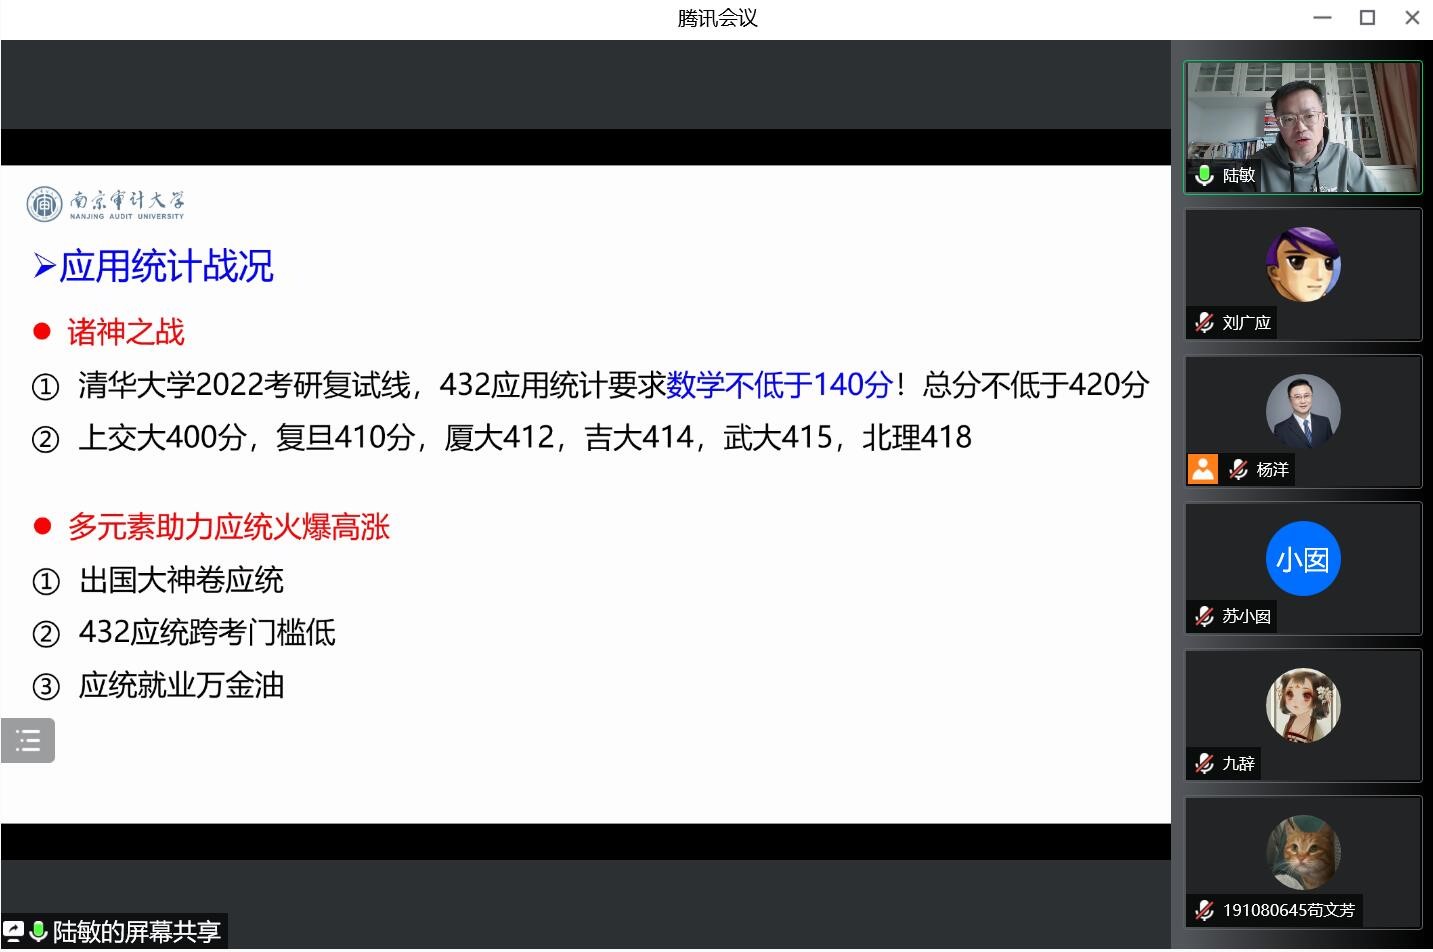1433x952 pixels.
Task: Select 杨洋's portrait avatar
Action: pos(1302,411)
